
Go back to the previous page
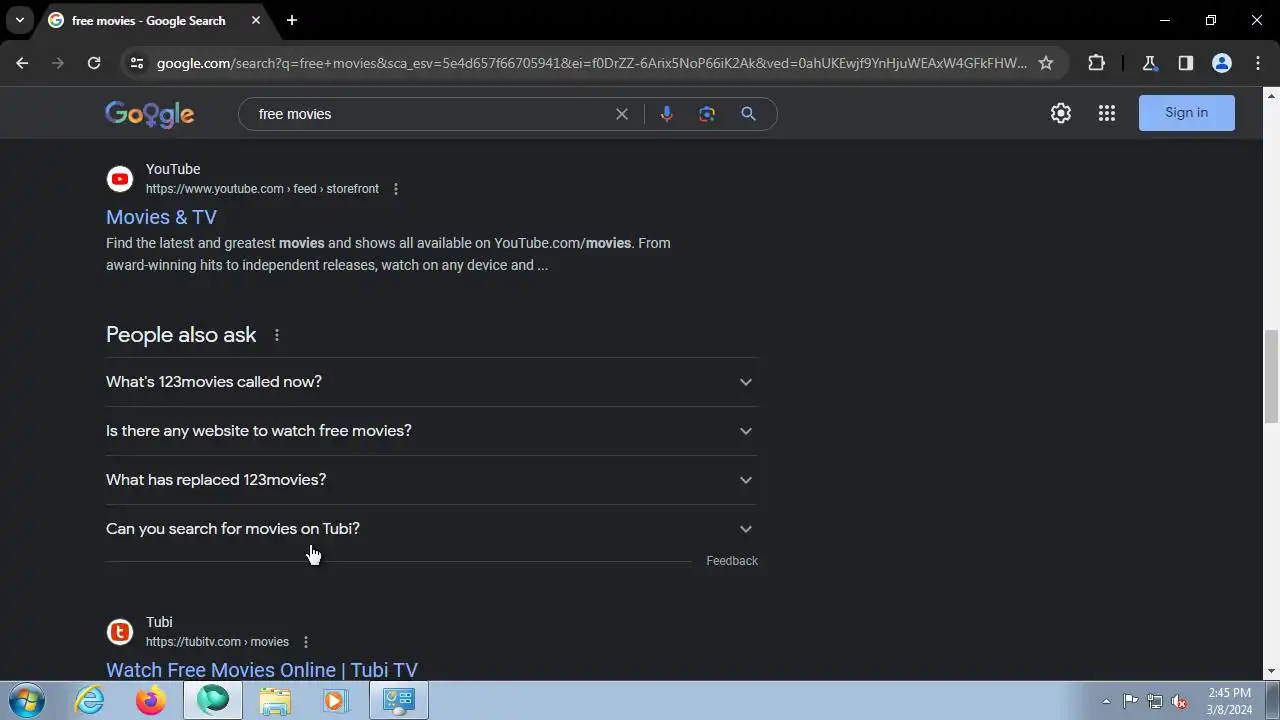(x=22, y=63)
